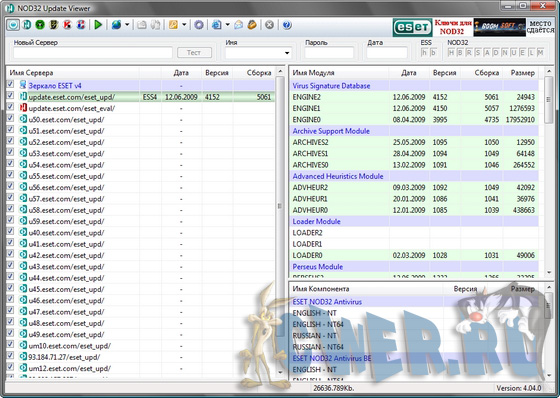Expand the Имя combo box dropdown
Image resolution: width=560 pixels, height=398 pixels.
[x=287, y=53]
